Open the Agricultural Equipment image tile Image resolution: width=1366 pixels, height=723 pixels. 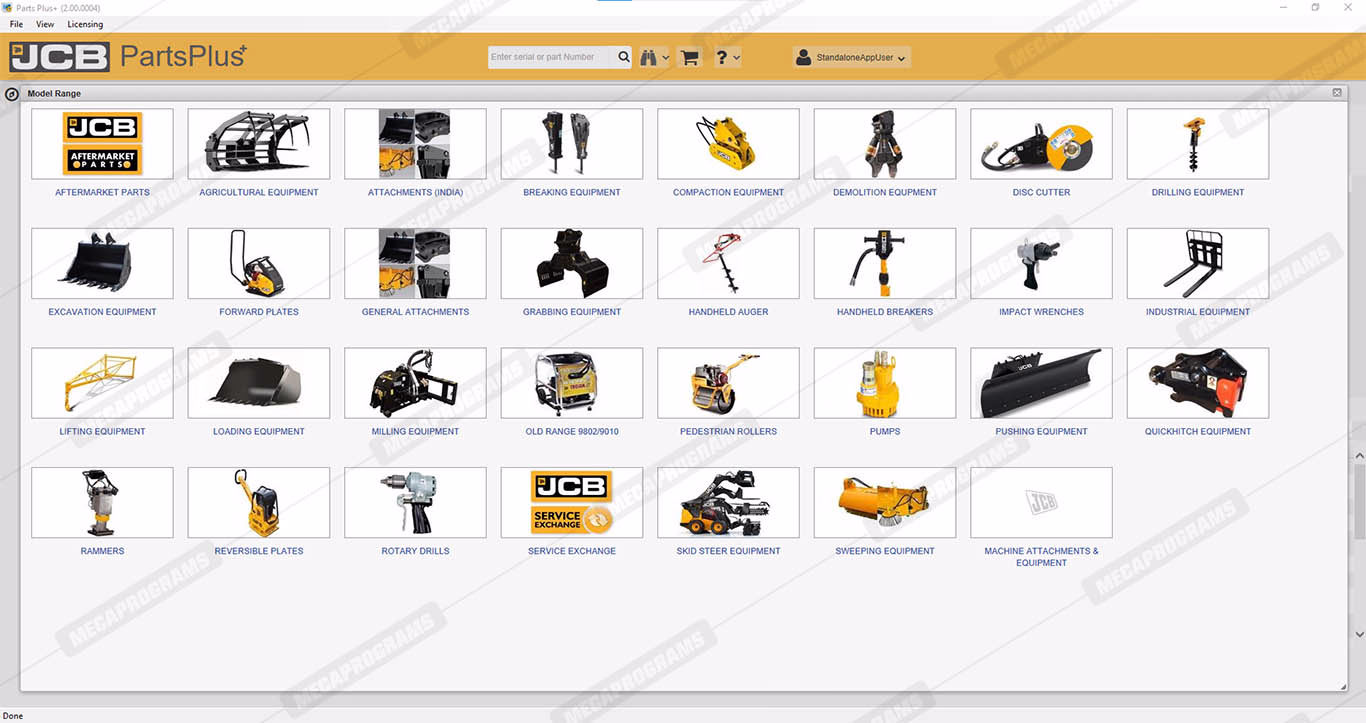click(x=259, y=144)
